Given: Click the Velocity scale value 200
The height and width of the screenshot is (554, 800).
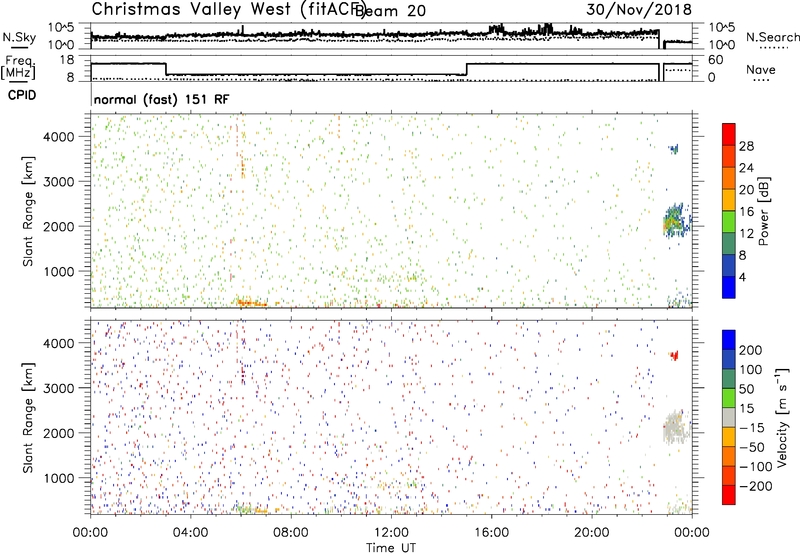Looking at the screenshot, I should pyautogui.click(x=751, y=350).
